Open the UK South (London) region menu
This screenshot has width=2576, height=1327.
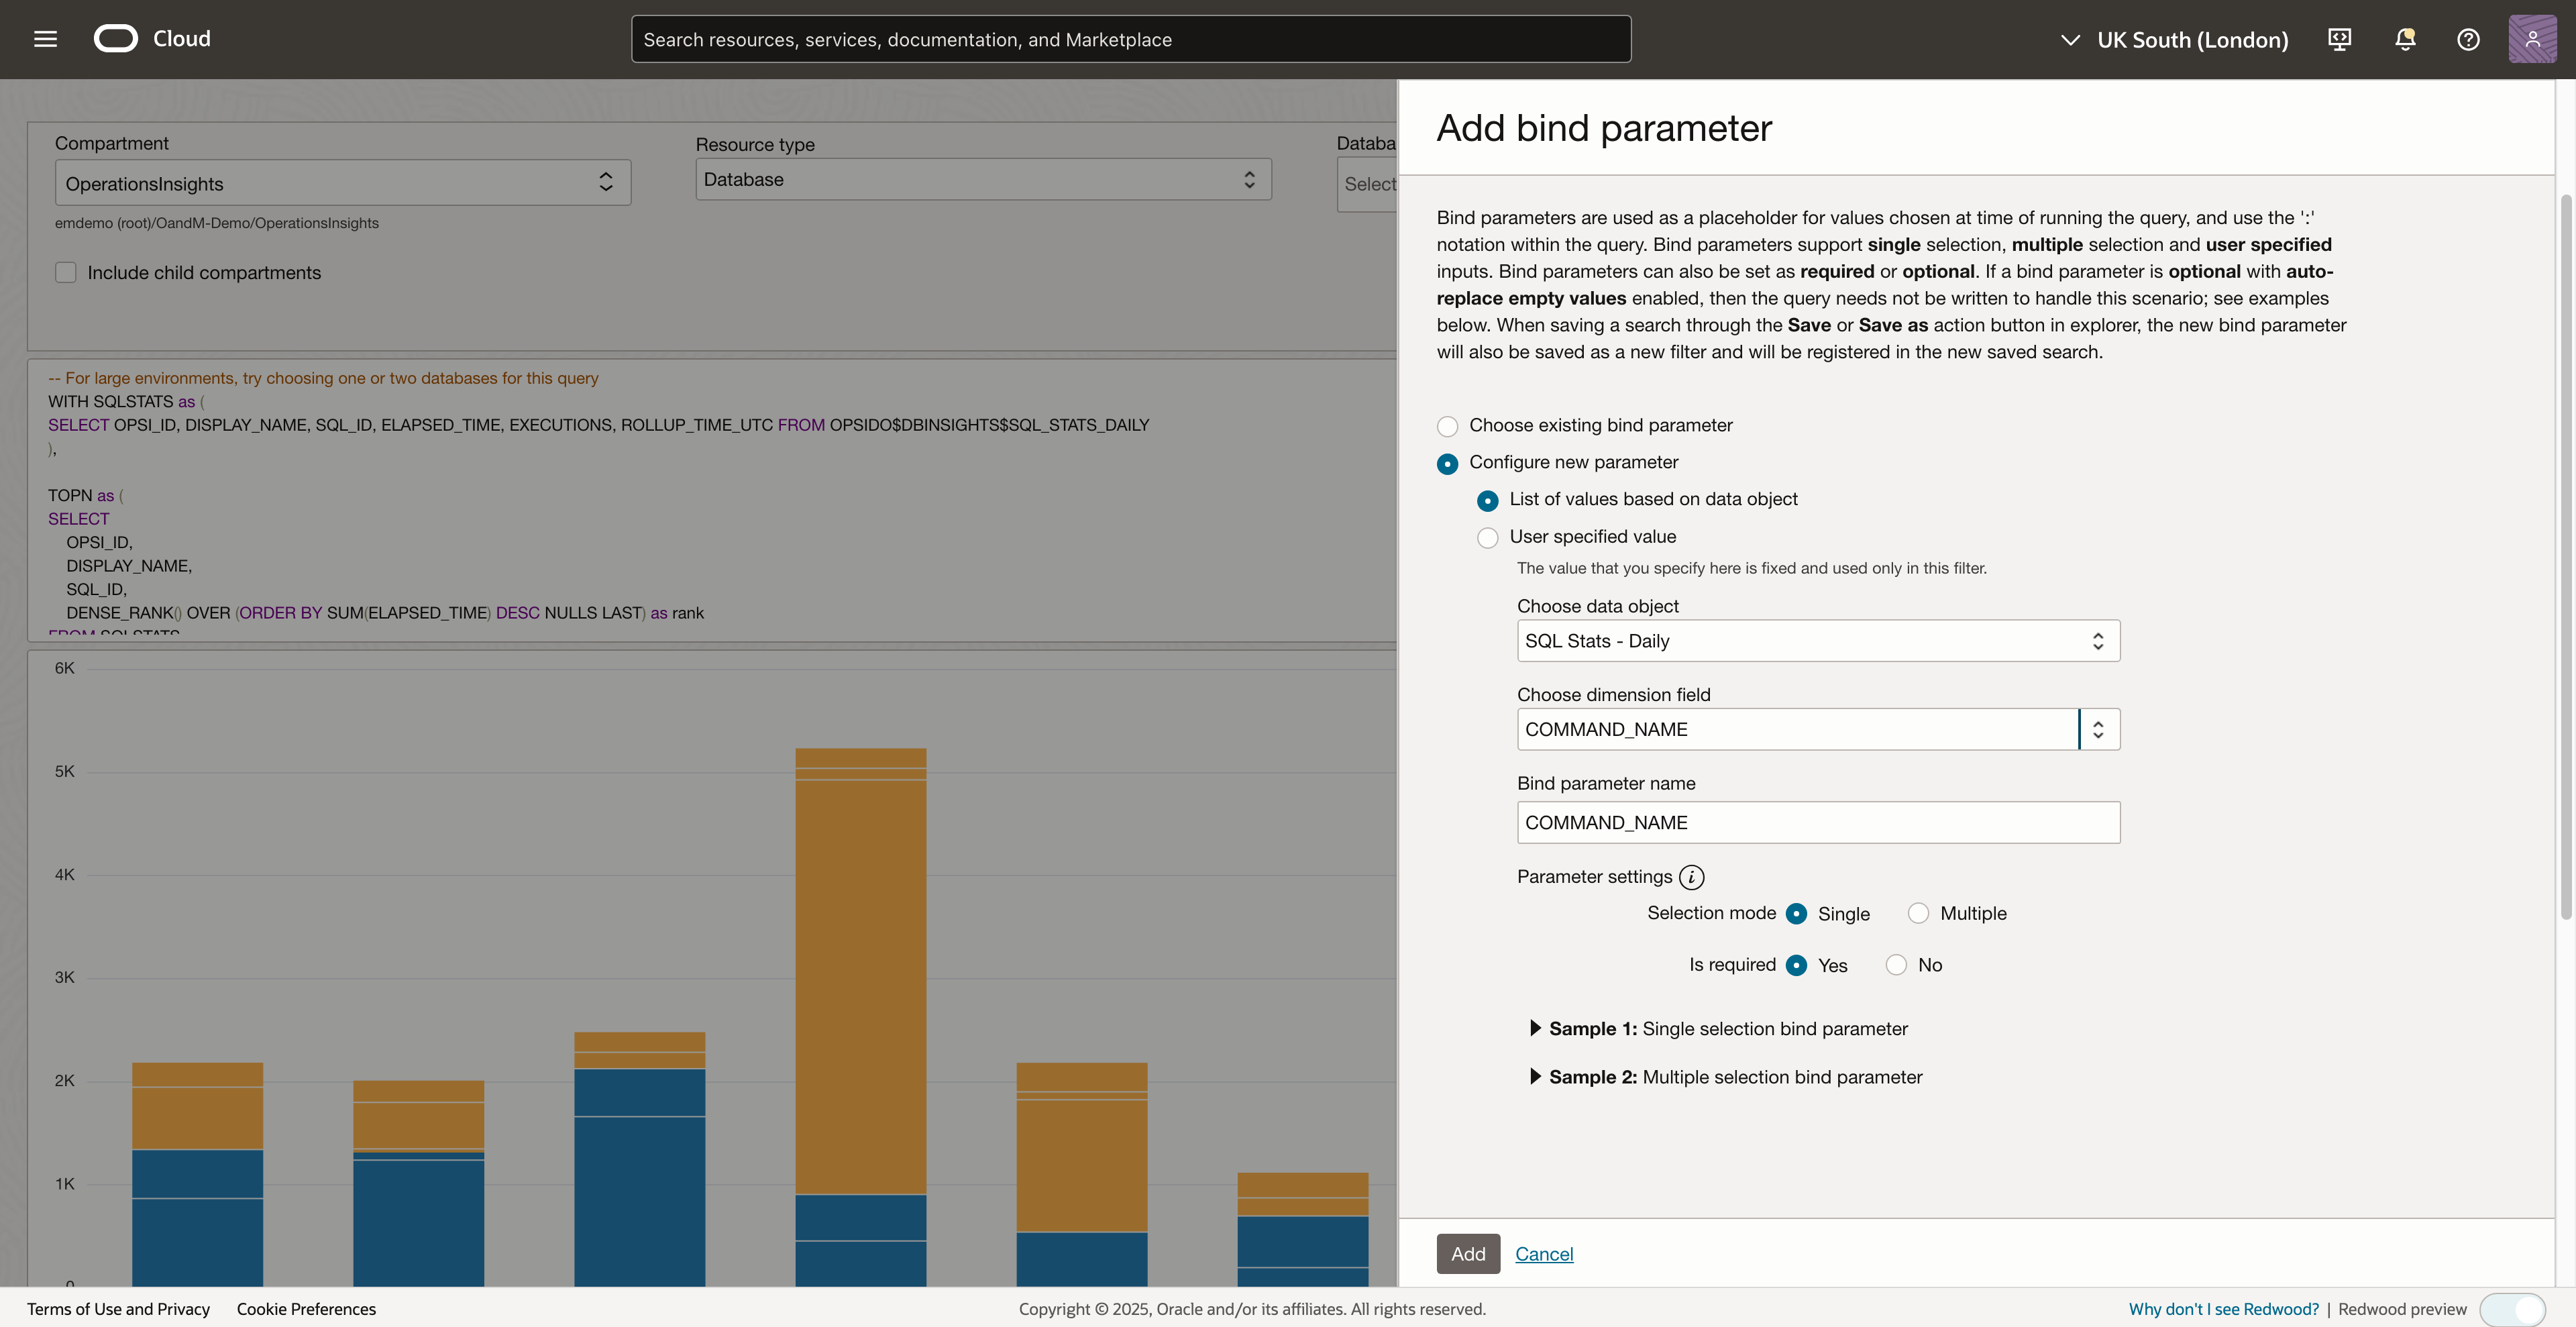tap(2174, 40)
